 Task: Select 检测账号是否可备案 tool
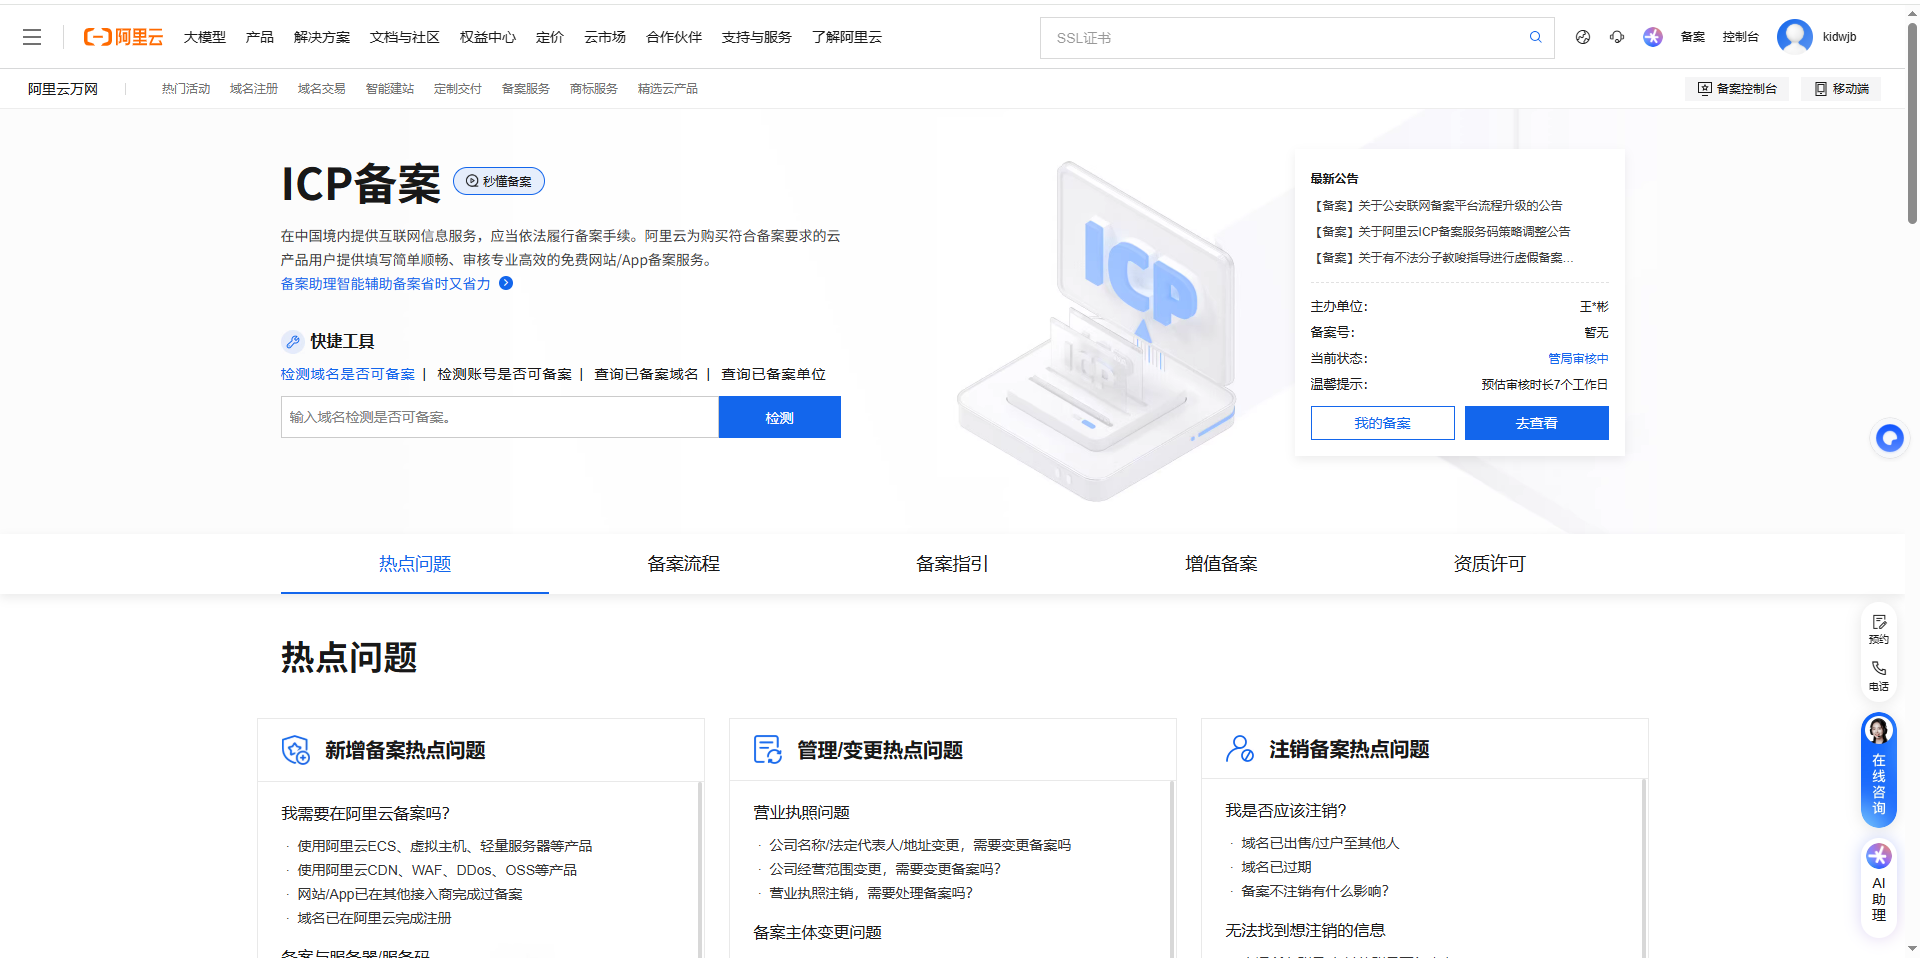coord(505,374)
